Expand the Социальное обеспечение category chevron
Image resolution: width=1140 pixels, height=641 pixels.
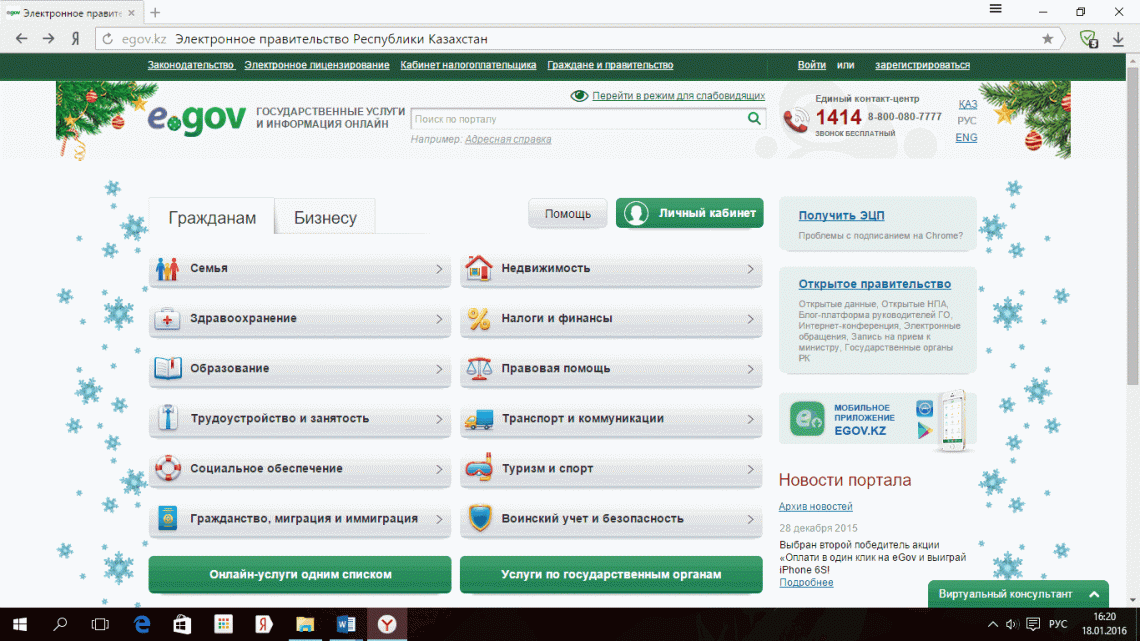pos(438,469)
